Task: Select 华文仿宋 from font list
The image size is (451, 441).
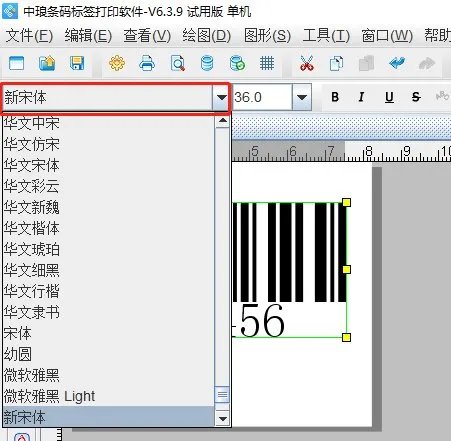Action: [108, 144]
